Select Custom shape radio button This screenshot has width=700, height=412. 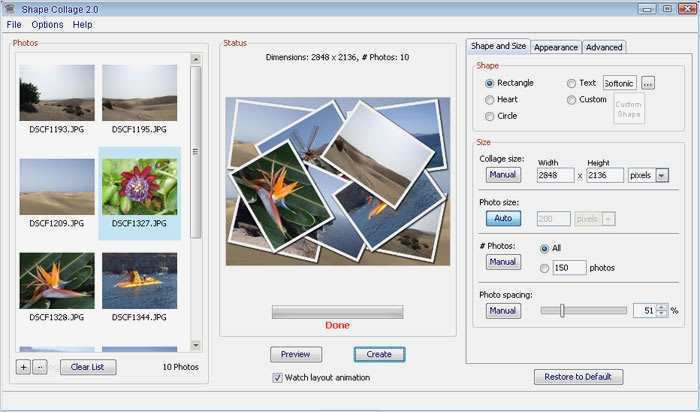[x=571, y=100]
